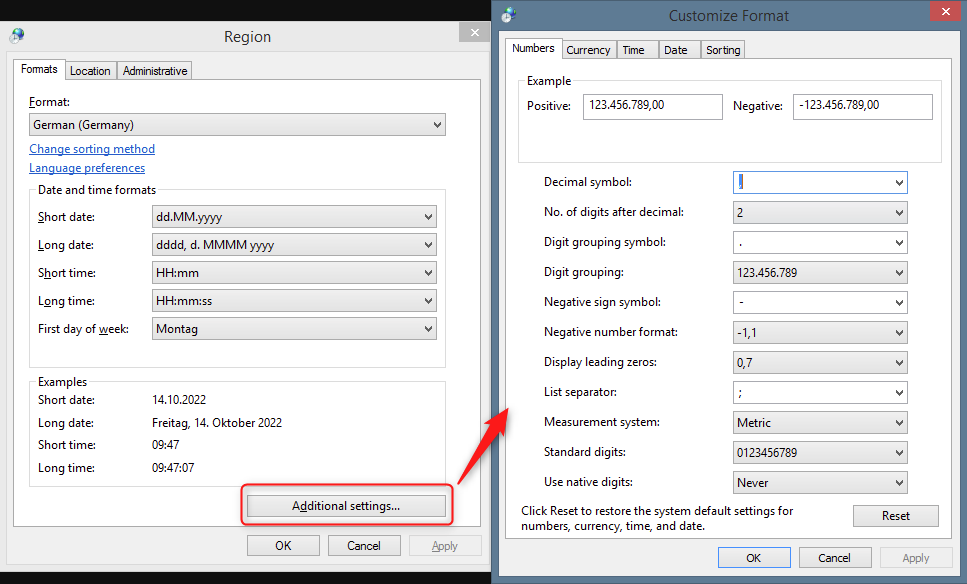Click the Additional settings button
The width and height of the screenshot is (967, 584).
(x=346, y=506)
